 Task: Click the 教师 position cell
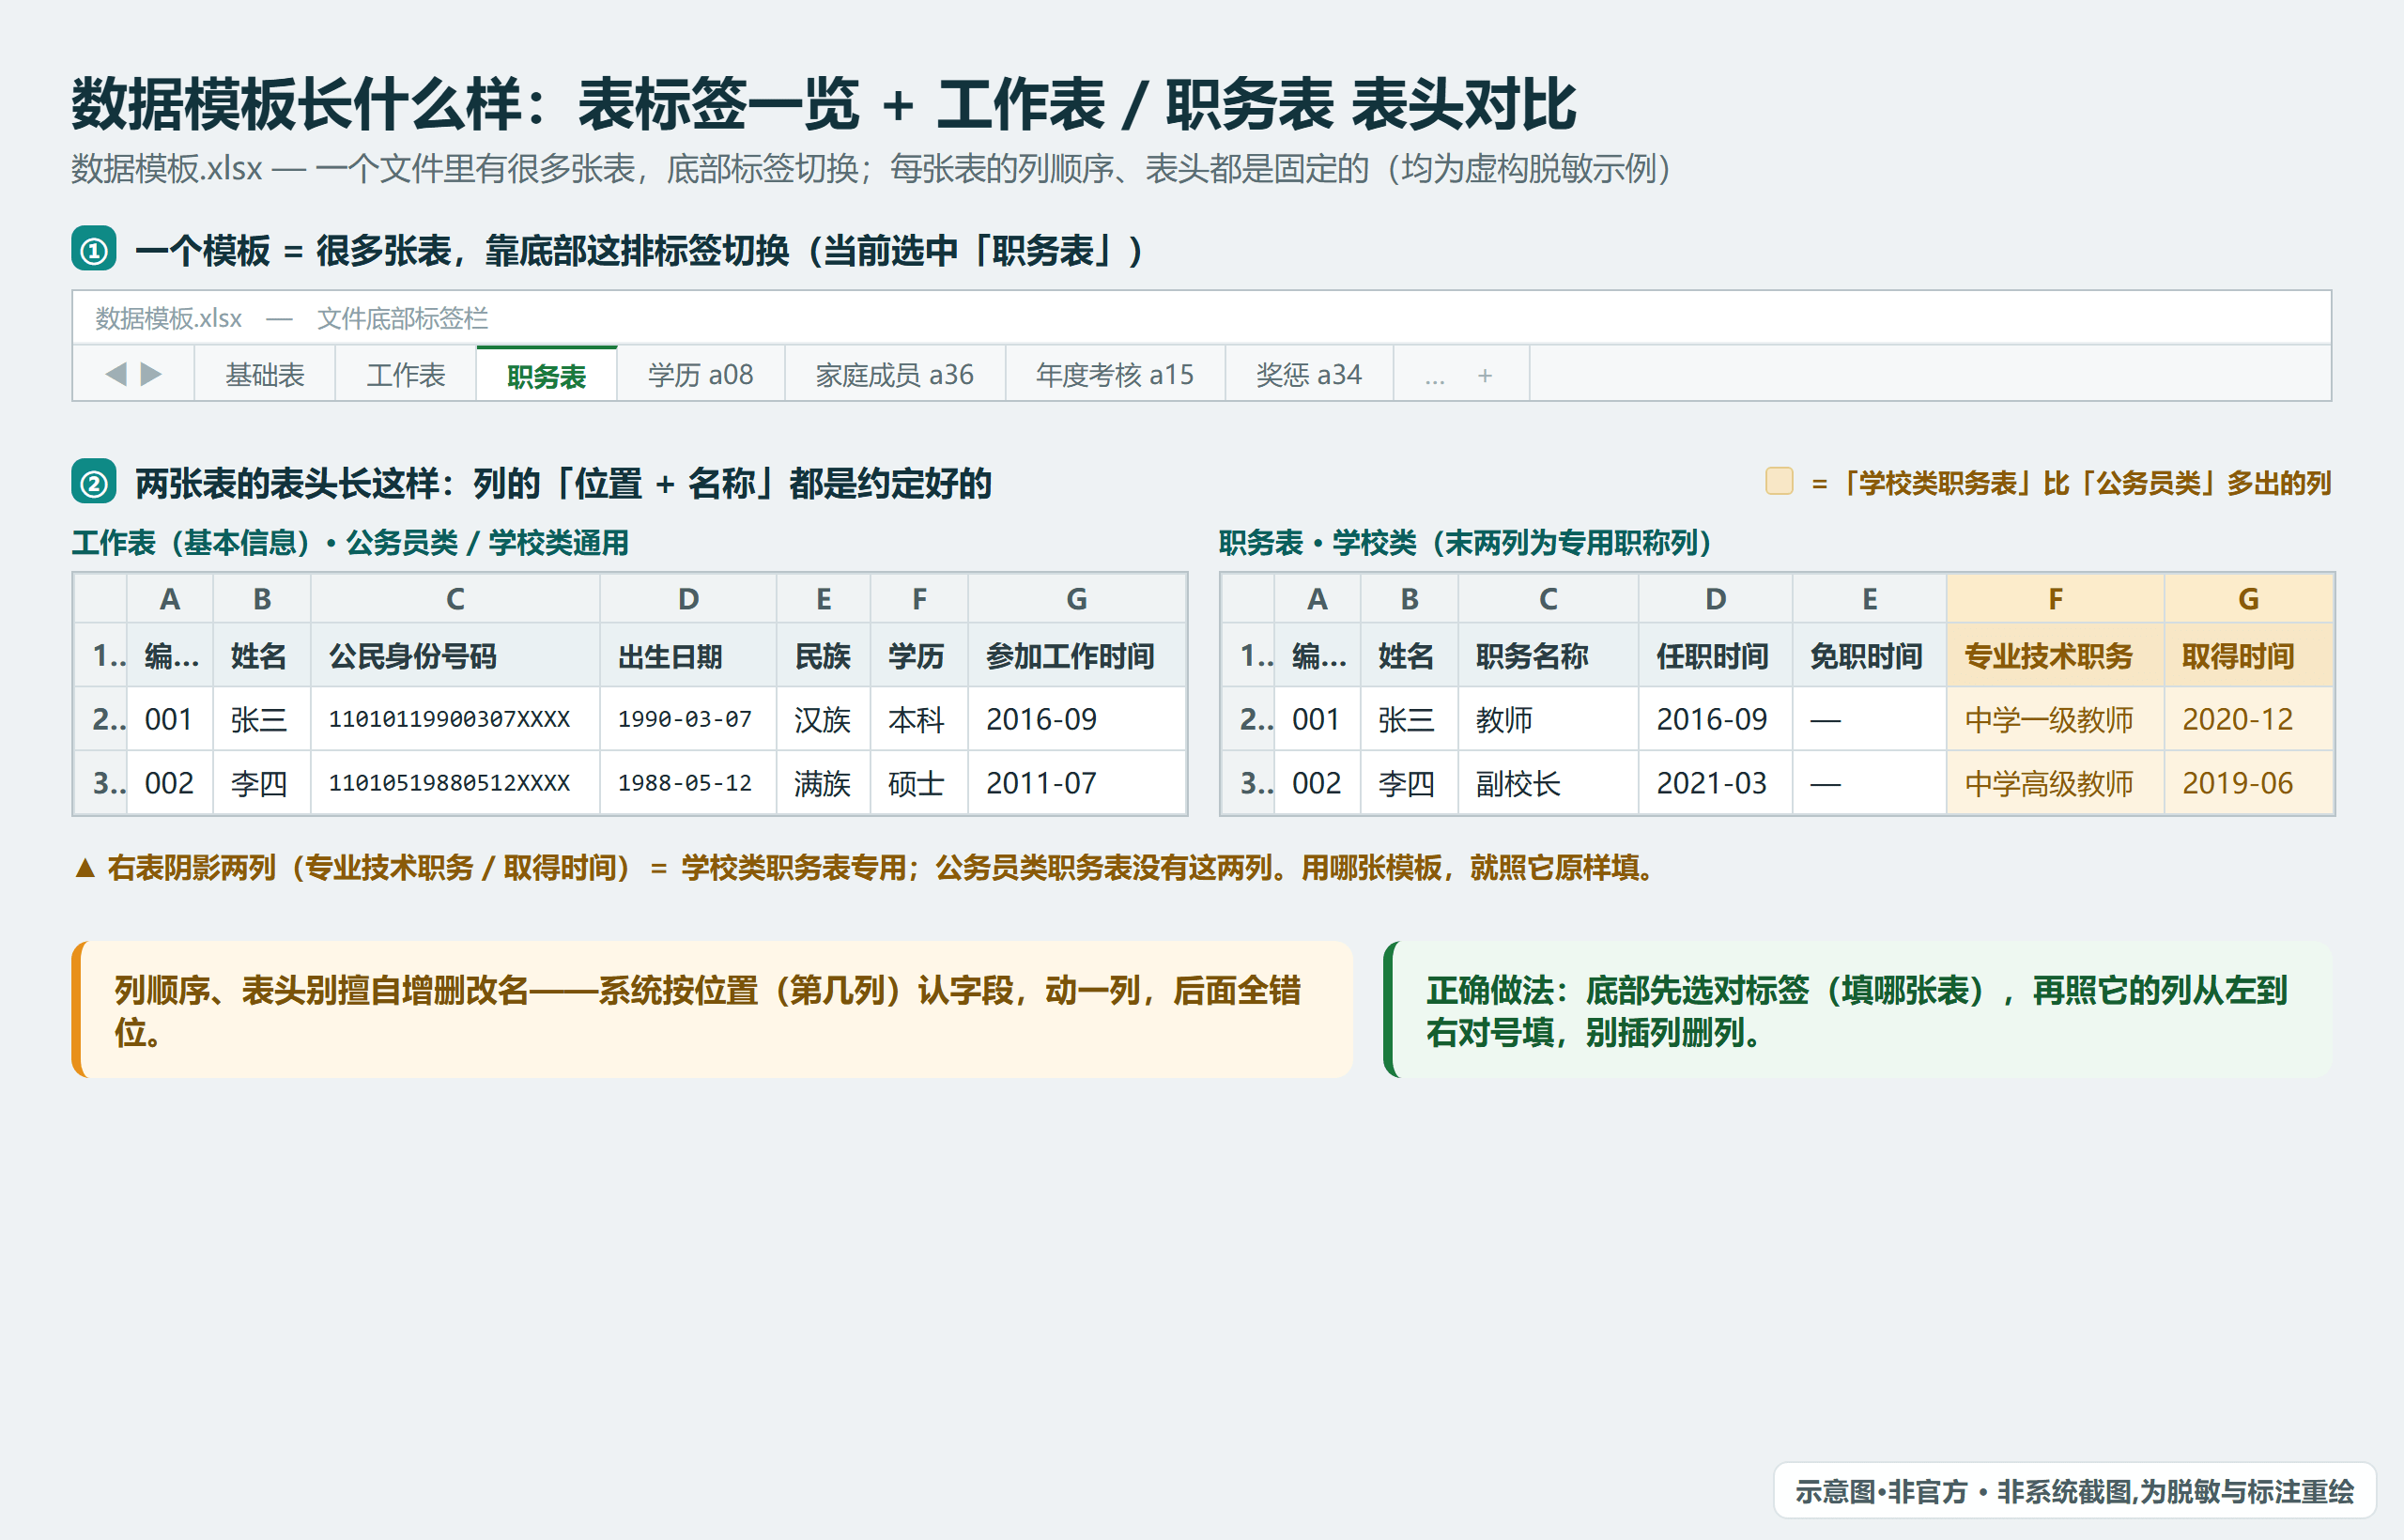(1548, 719)
